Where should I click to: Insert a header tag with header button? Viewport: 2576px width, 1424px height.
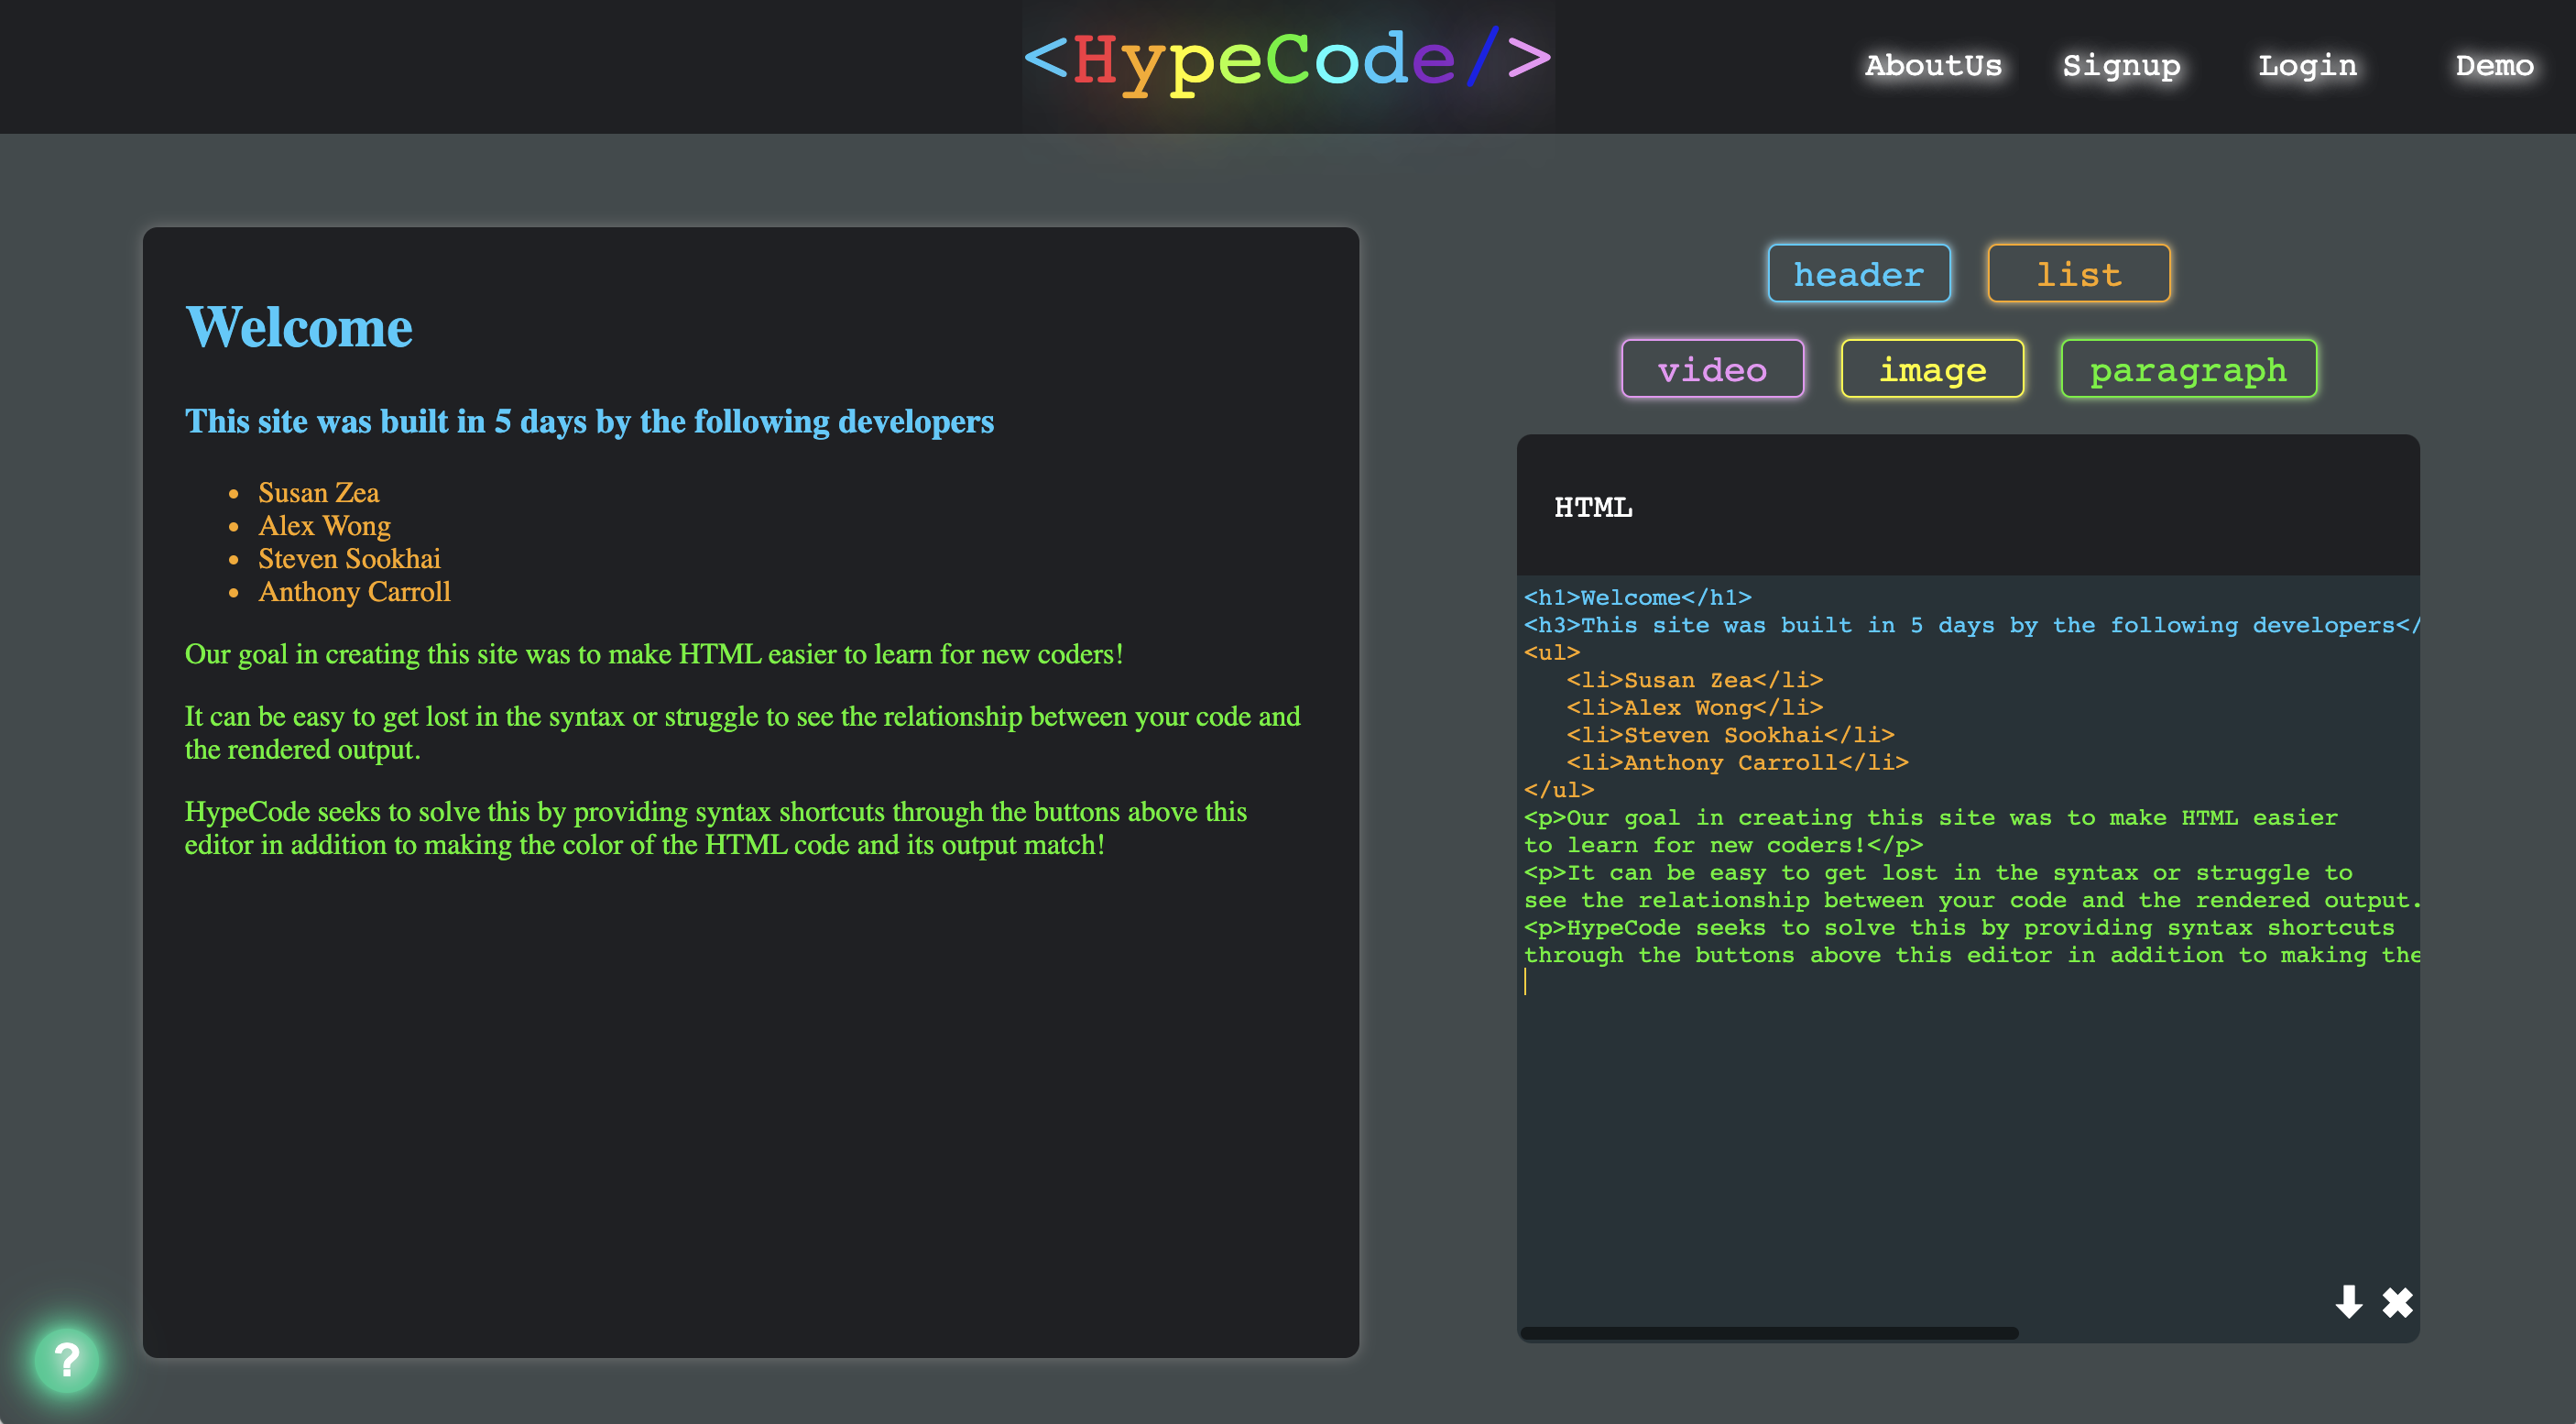coord(1859,273)
